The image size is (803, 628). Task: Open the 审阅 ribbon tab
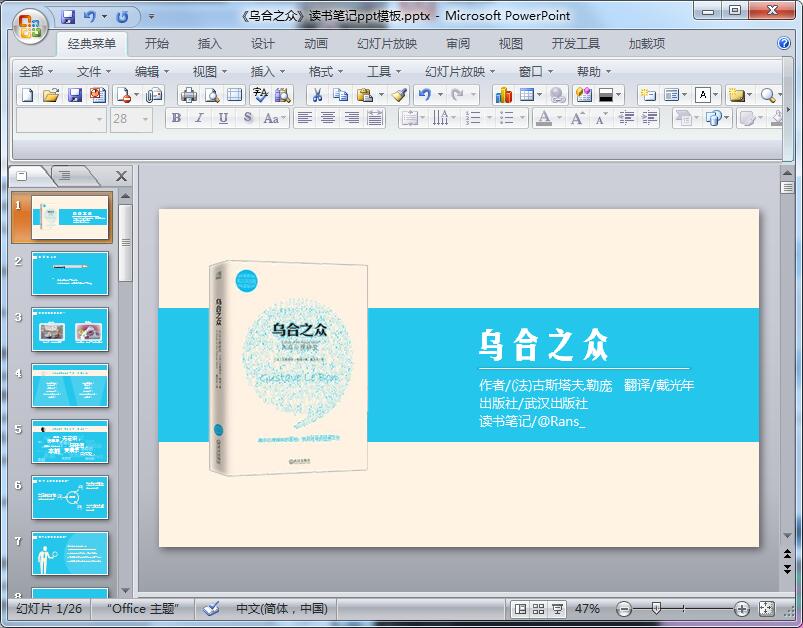[x=458, y=44]
